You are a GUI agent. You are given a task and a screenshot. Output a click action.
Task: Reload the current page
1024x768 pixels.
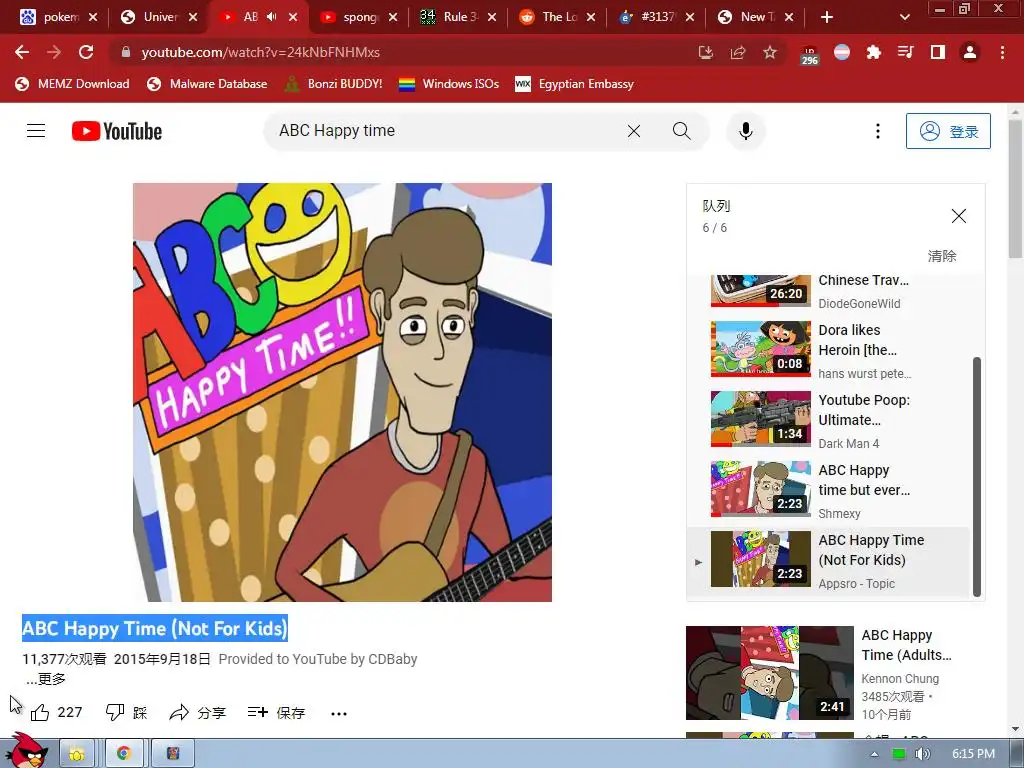tap(86, 52)
